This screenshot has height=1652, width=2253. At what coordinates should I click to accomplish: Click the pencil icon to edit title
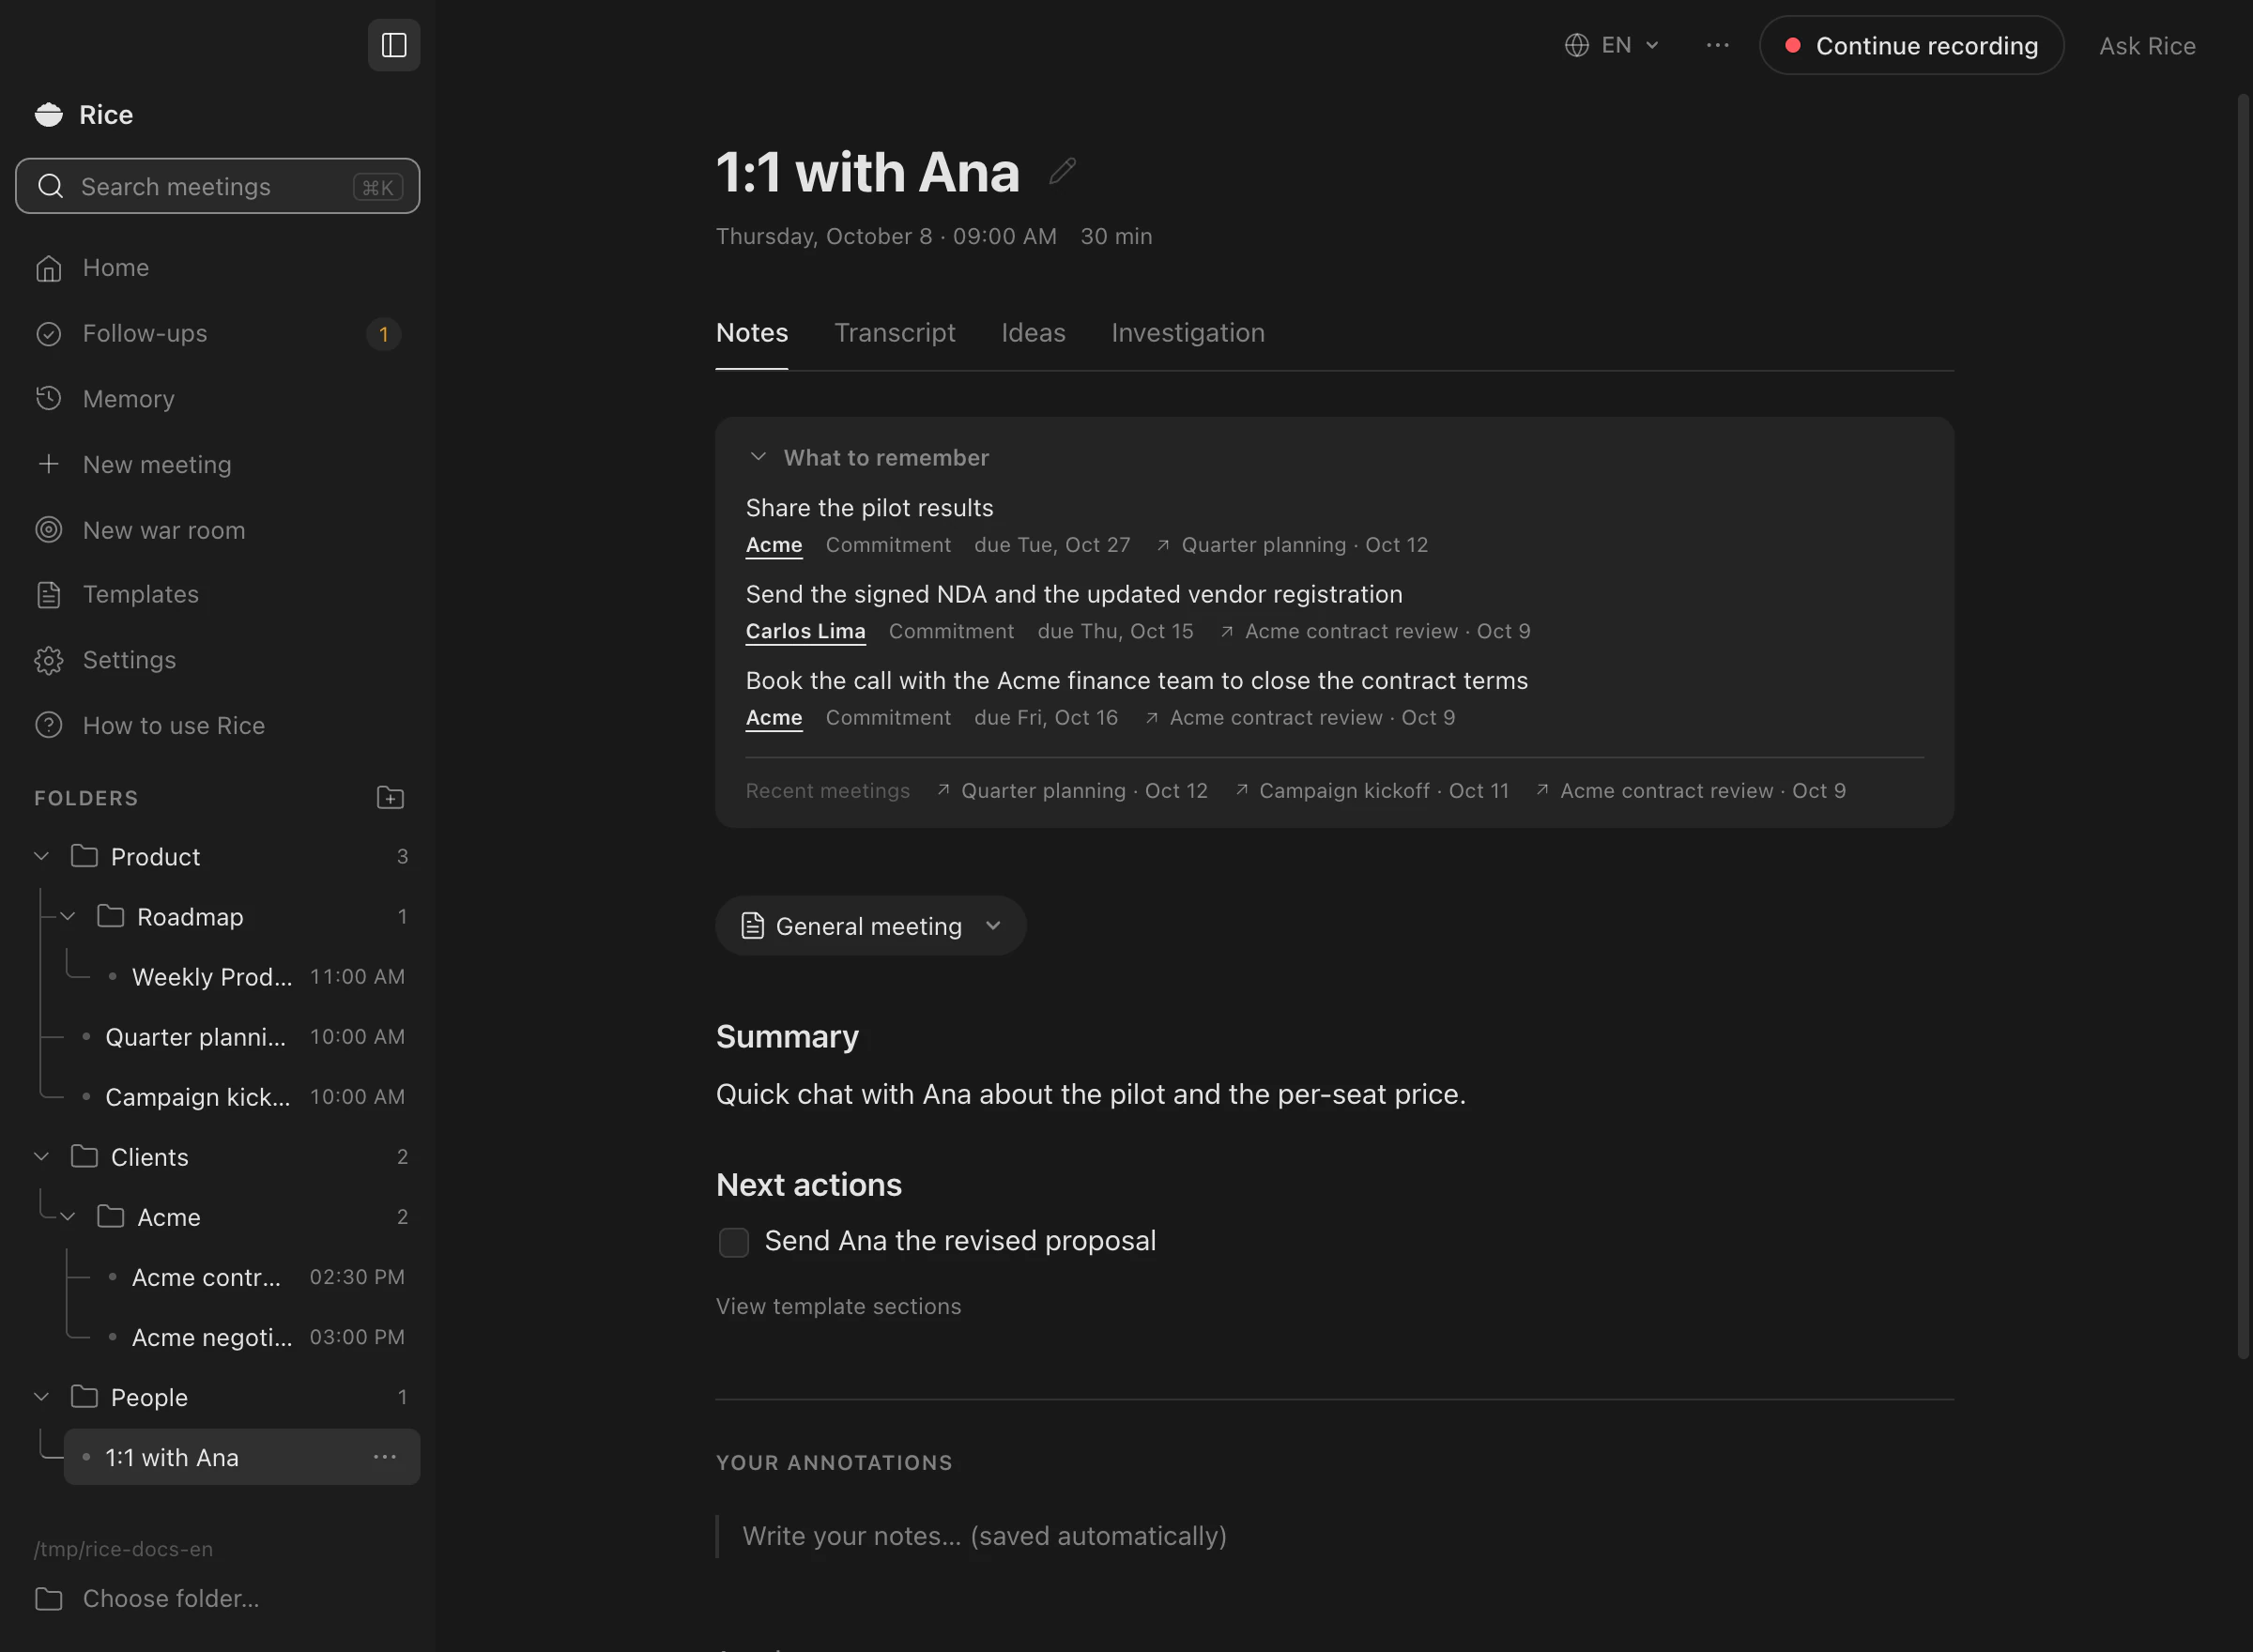[1062, 171]
